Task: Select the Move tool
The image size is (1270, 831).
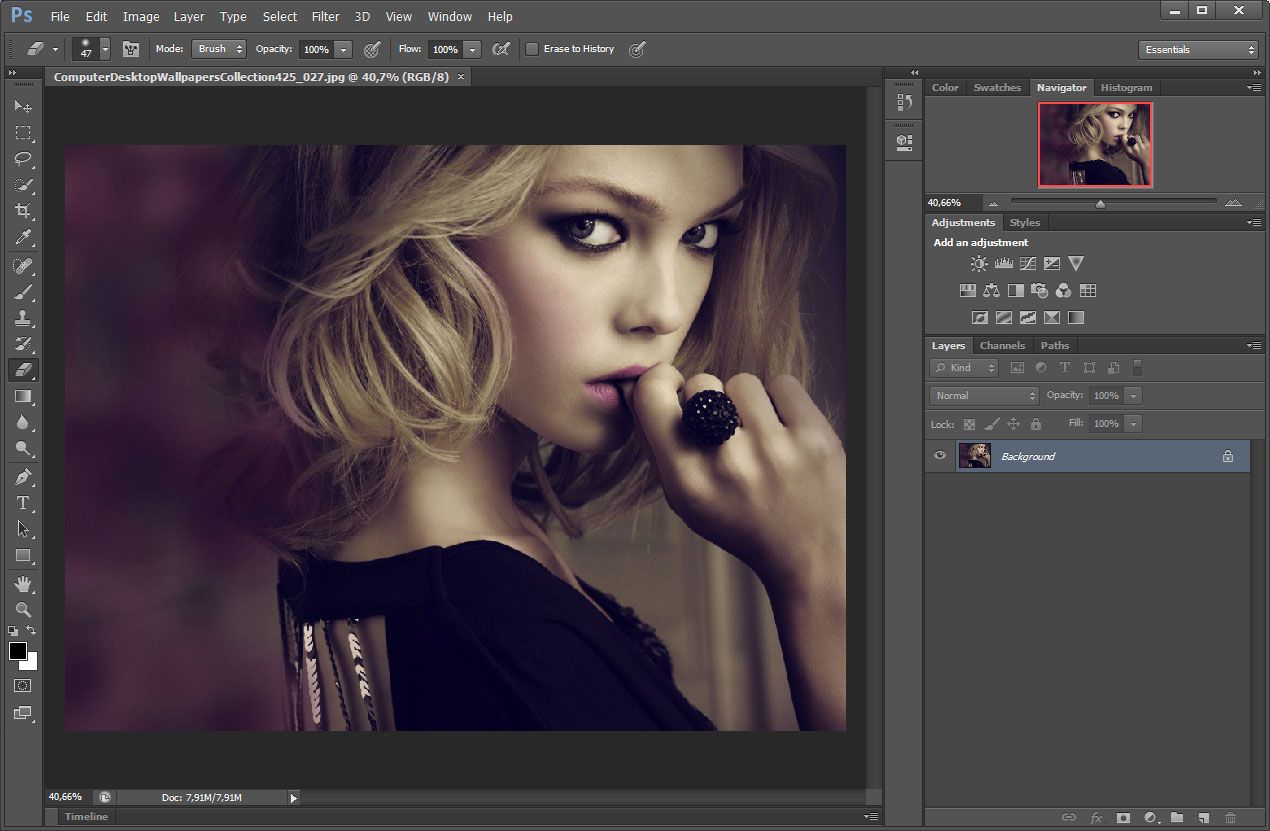Action: pos(23,106)
